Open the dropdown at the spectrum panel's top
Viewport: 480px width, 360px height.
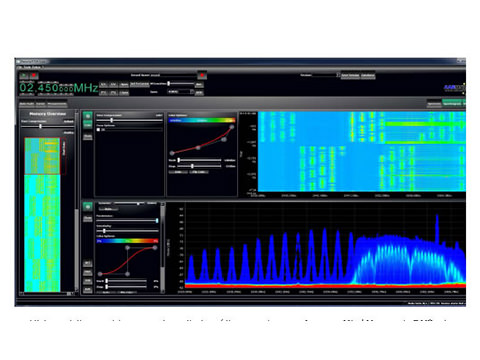point(108,209)
